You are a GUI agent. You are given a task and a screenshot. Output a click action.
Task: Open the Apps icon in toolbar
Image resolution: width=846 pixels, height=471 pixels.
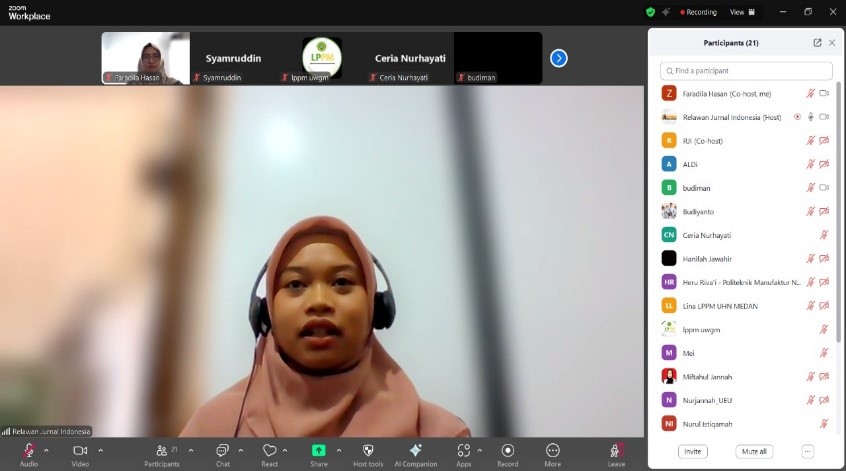[x=463, y=451]
